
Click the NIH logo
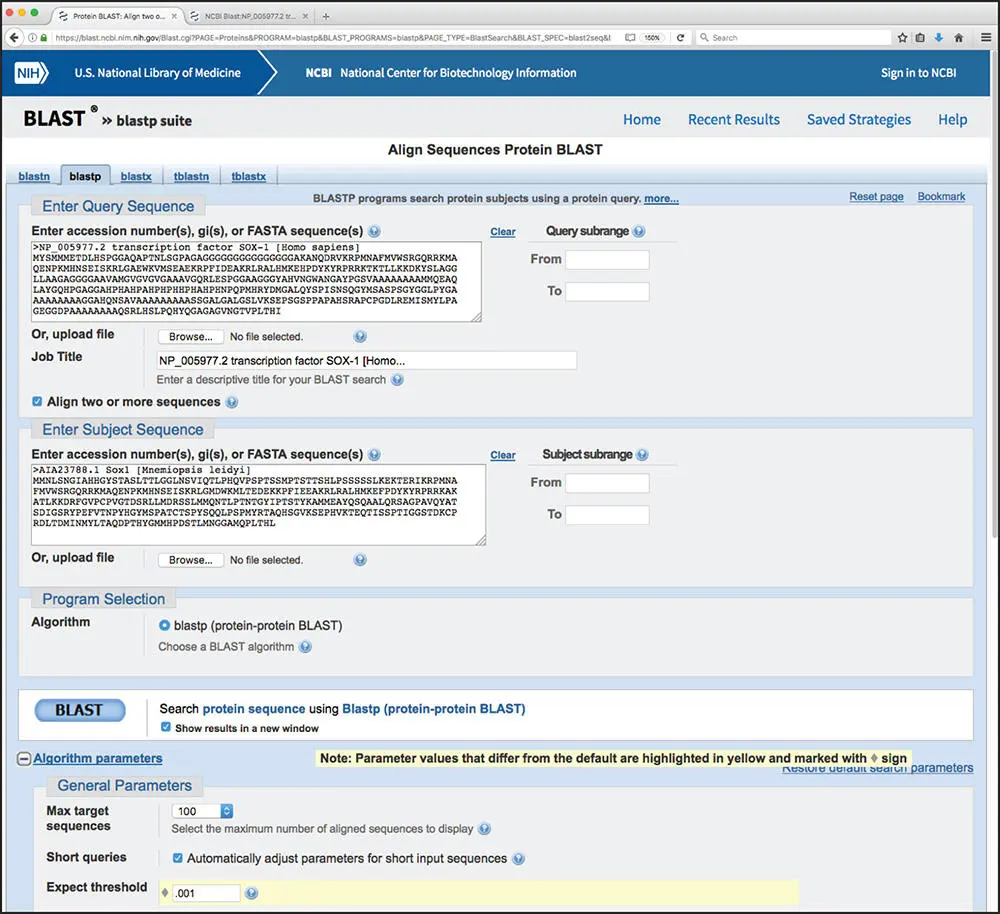pyautogui.click(x=31, y=73)
